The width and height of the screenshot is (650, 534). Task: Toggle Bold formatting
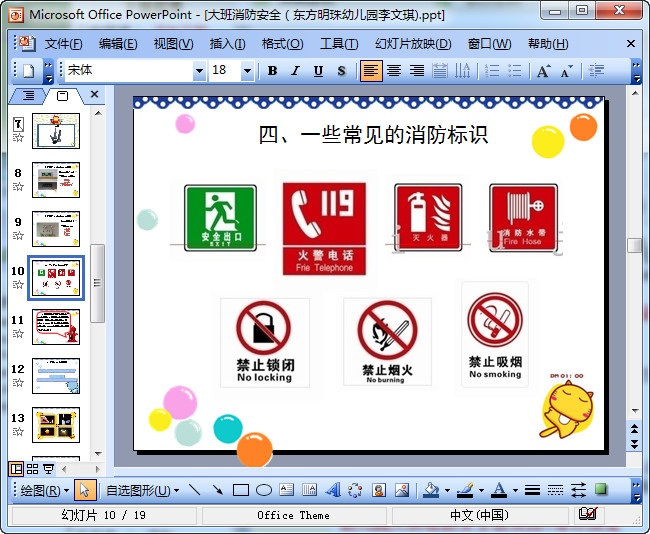pyautogui.click(x=272, y=71)
